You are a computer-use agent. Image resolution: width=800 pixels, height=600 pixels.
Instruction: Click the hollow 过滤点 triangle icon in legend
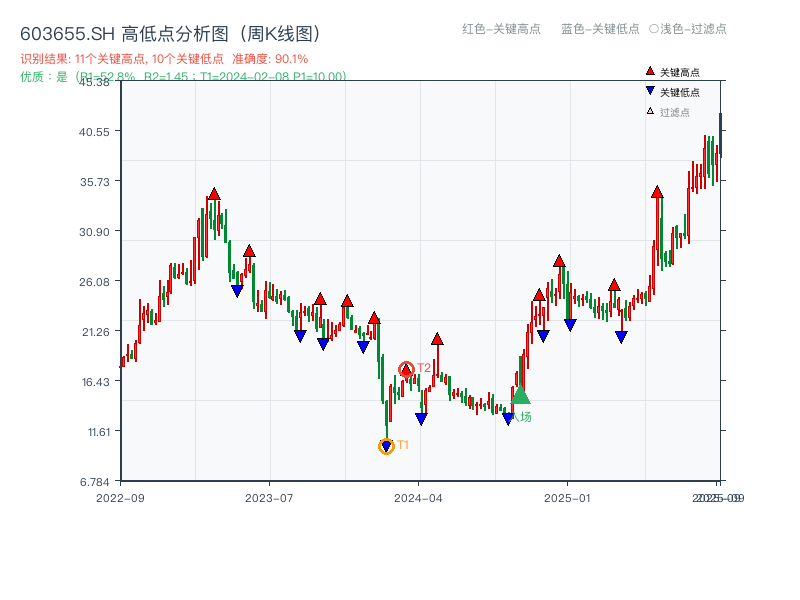point(649,110)
